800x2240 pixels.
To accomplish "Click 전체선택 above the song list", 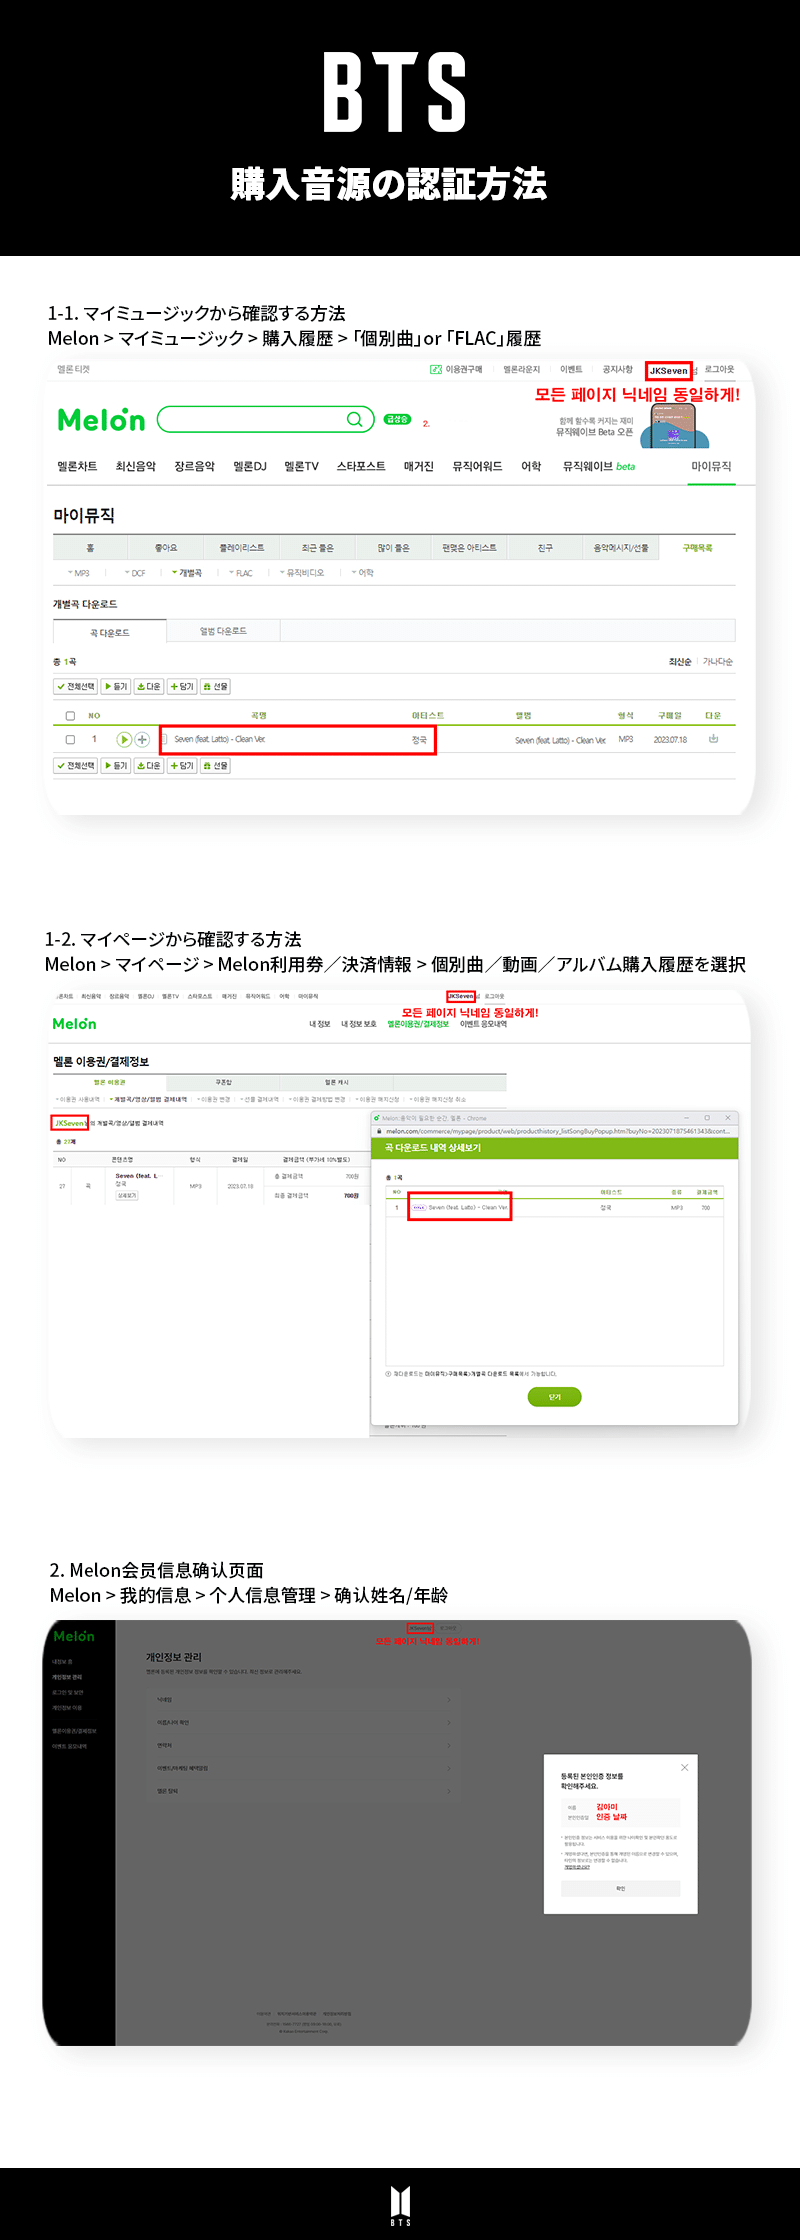I will [x=76, y=687].
